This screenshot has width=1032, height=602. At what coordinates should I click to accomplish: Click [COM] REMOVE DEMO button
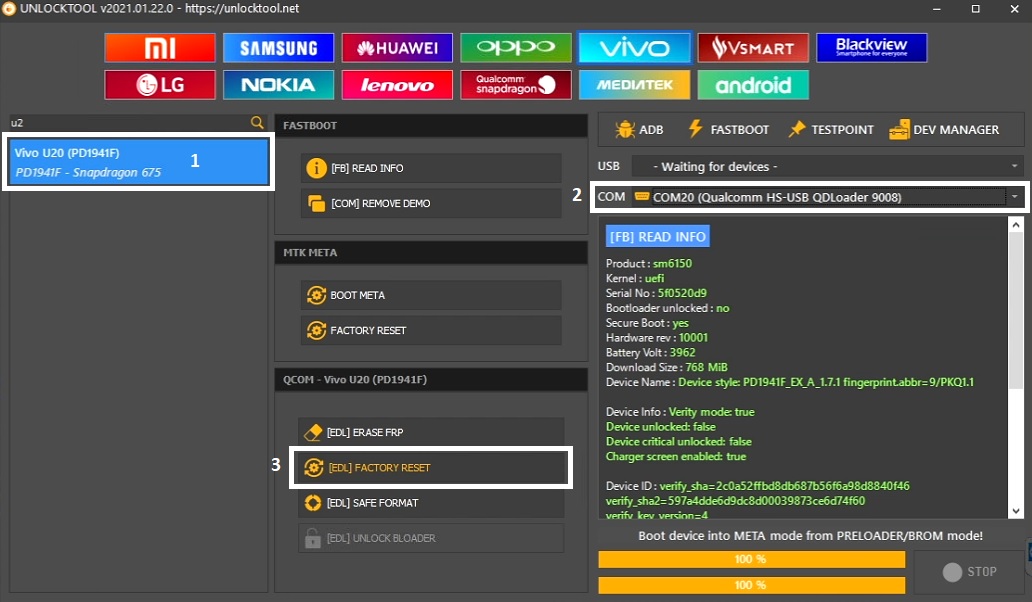coord(431,203)
